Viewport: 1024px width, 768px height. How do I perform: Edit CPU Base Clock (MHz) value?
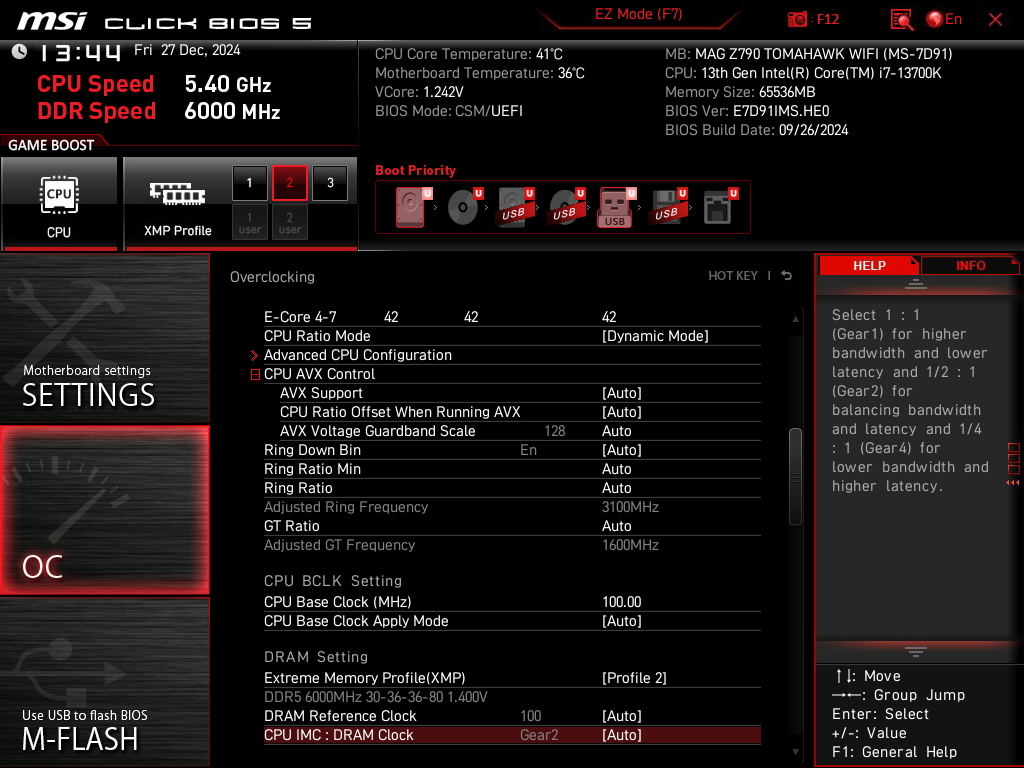click(x=622, y=601)
